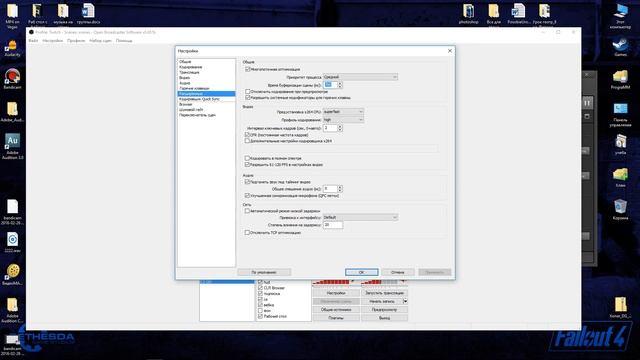
Task: Decrease the global audio offset stepper
Action: pyautogui.click(x=340, y=191)
